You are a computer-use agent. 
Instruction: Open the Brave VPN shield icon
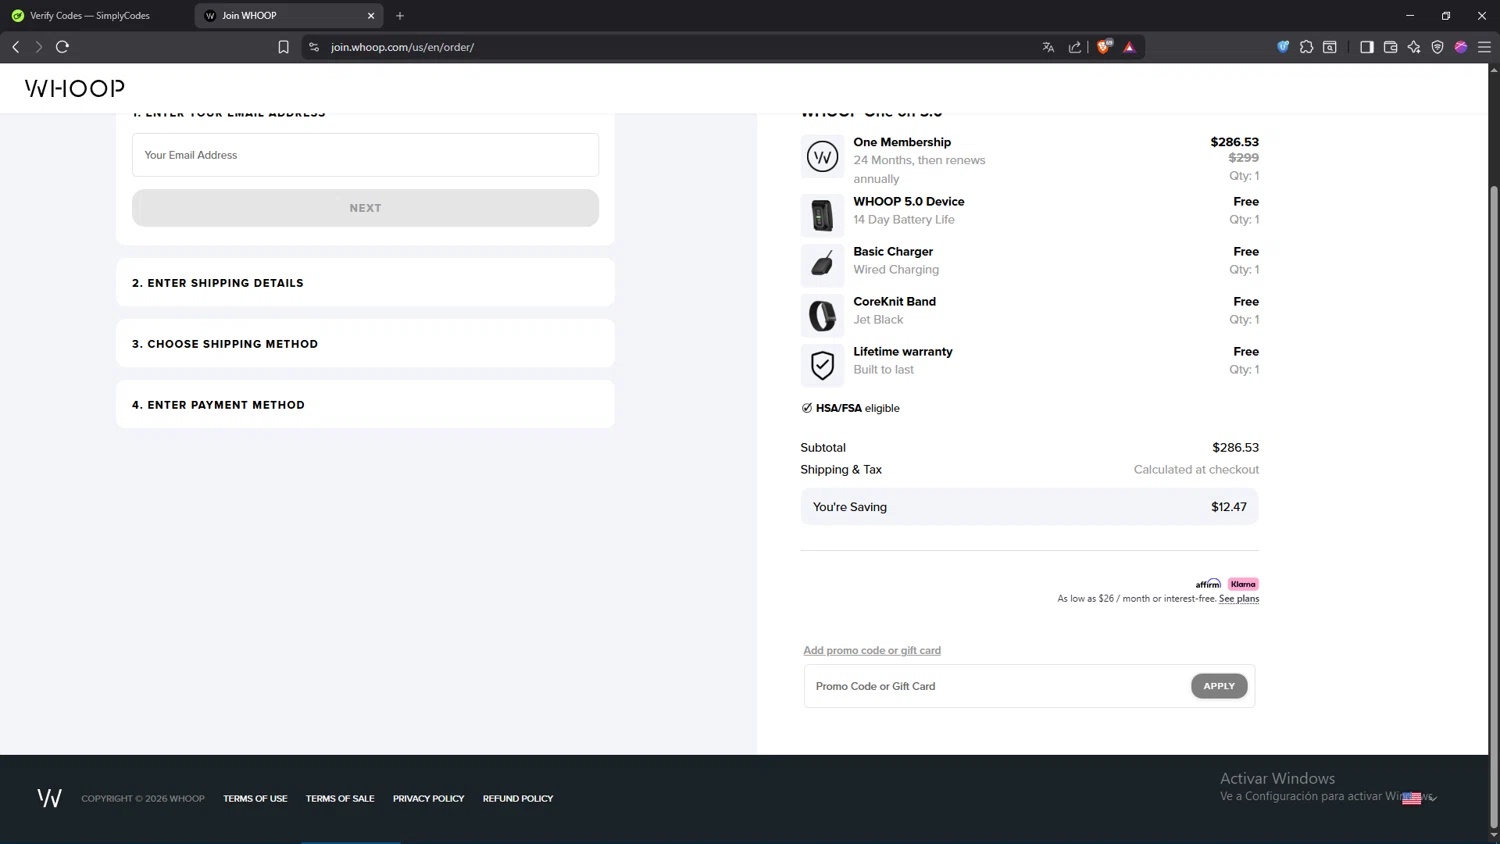click(1437, 47)
